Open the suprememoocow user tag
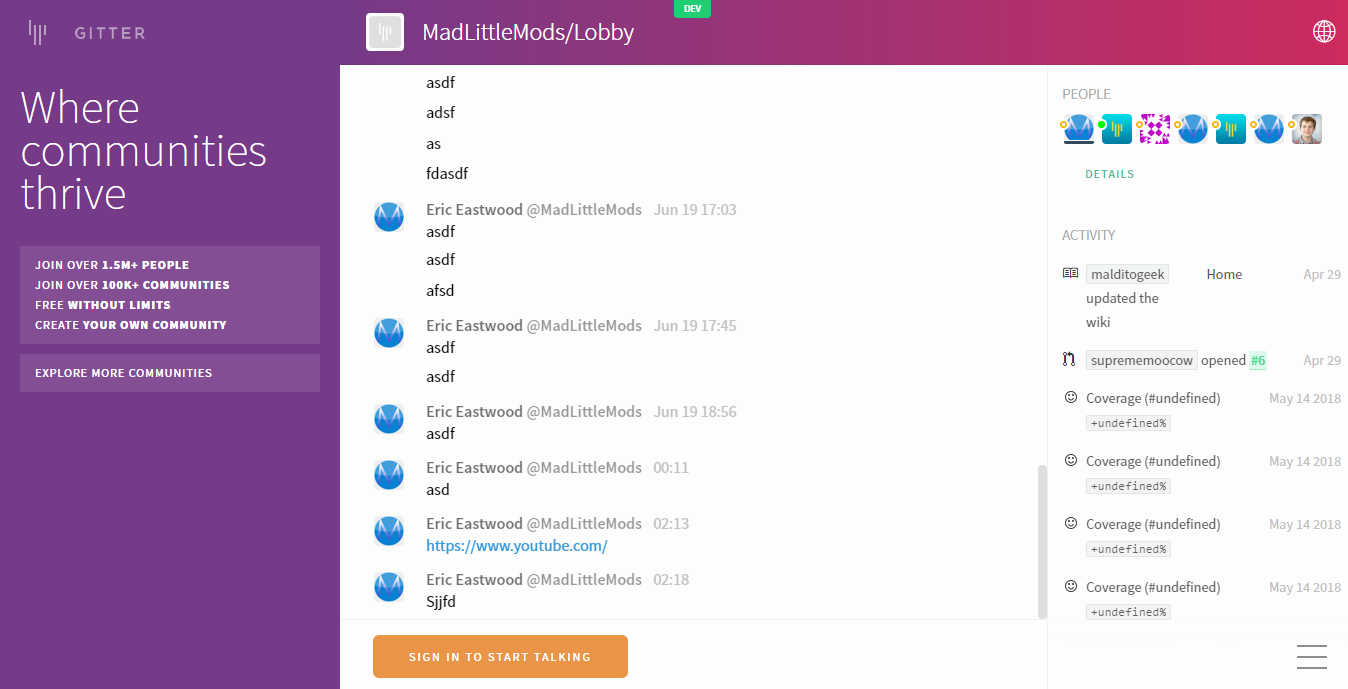The width and height of the screenshot is (1348, 689). (x=1142, y=360)
